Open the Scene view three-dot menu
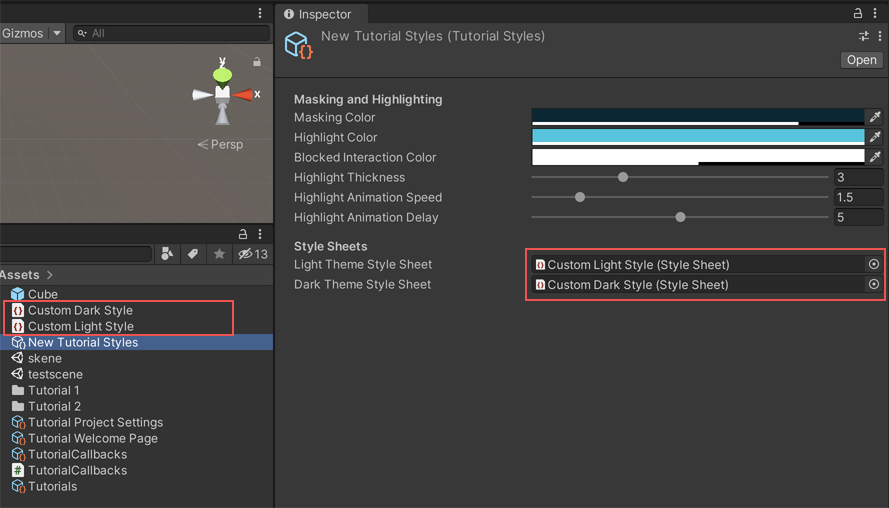The width and height of the screenshot is (889, 508). [260, 14]
